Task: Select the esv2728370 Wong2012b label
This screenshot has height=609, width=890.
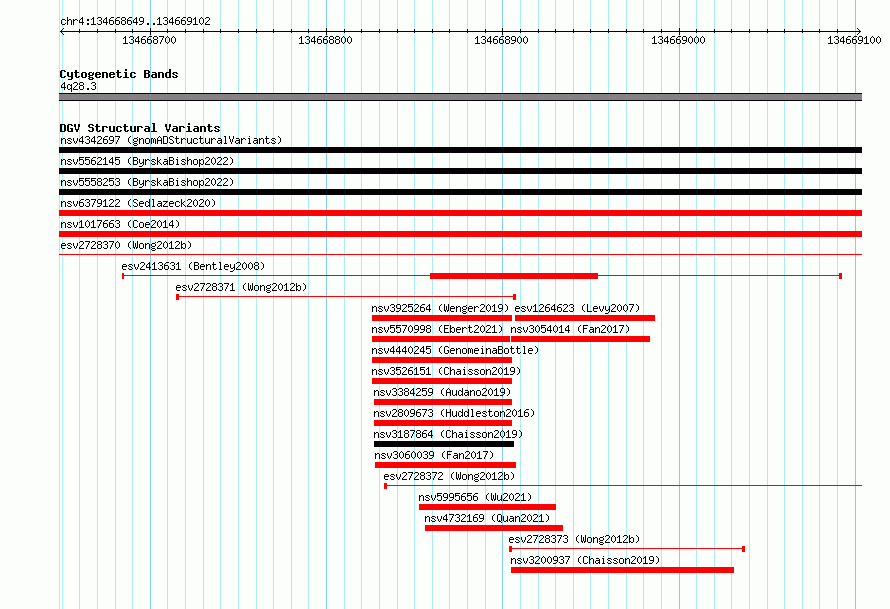Action: point(126,245)
